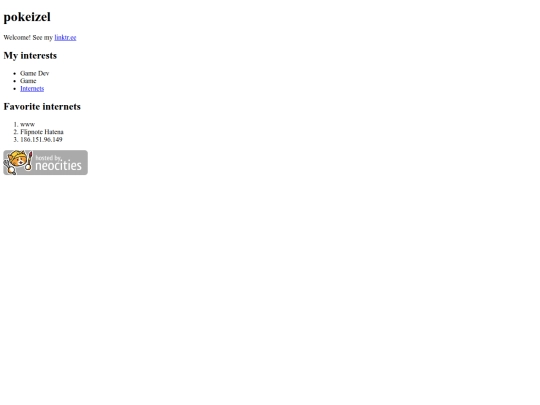Select the 'pokeizel' page heading
Image resolution: width=540 pixels, height=405 pixels.
pyautogui.click(x=27, y=17)
